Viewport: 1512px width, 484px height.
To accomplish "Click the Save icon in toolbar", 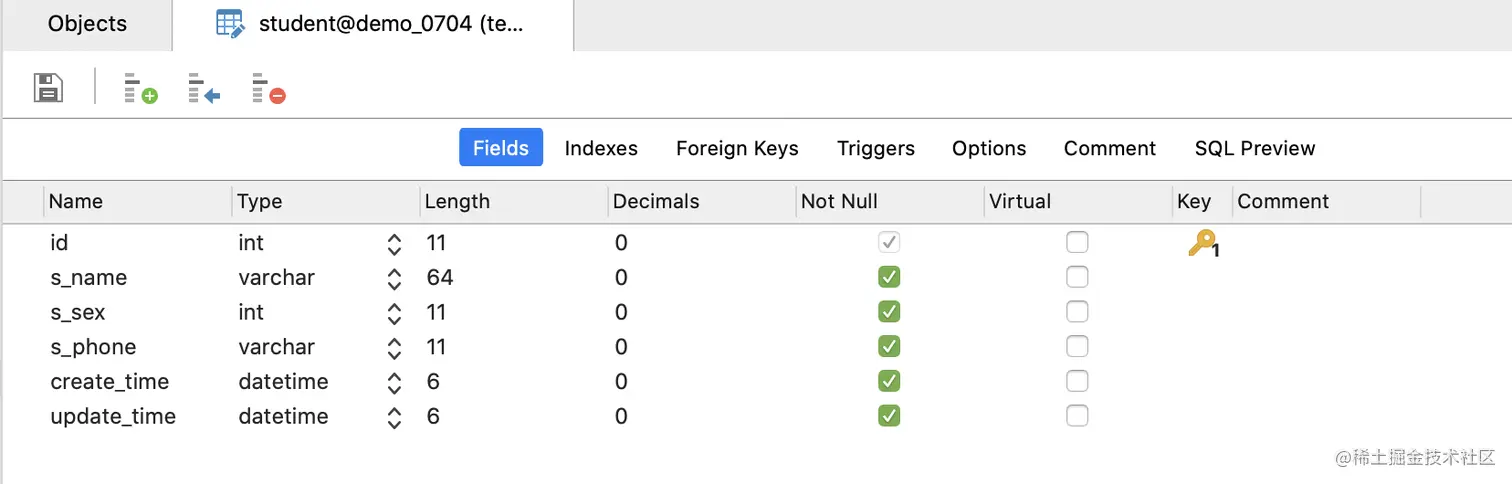I will 48,88.
